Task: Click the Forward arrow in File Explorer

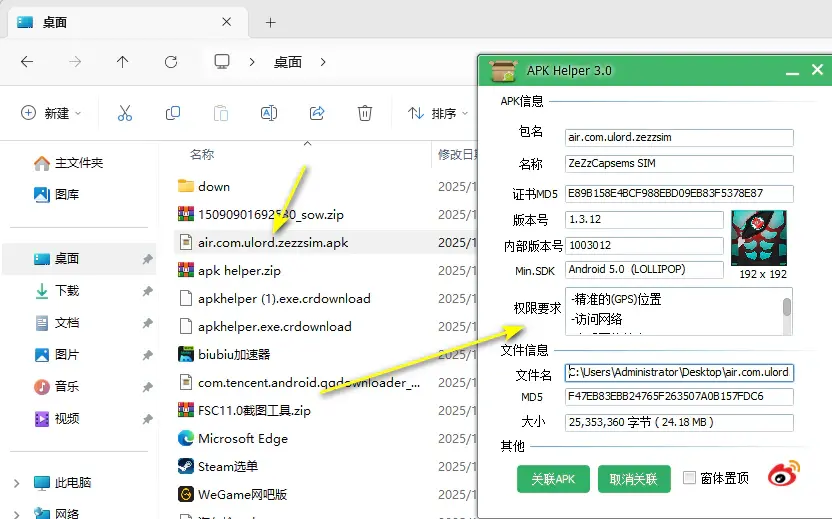Action: 75,62
